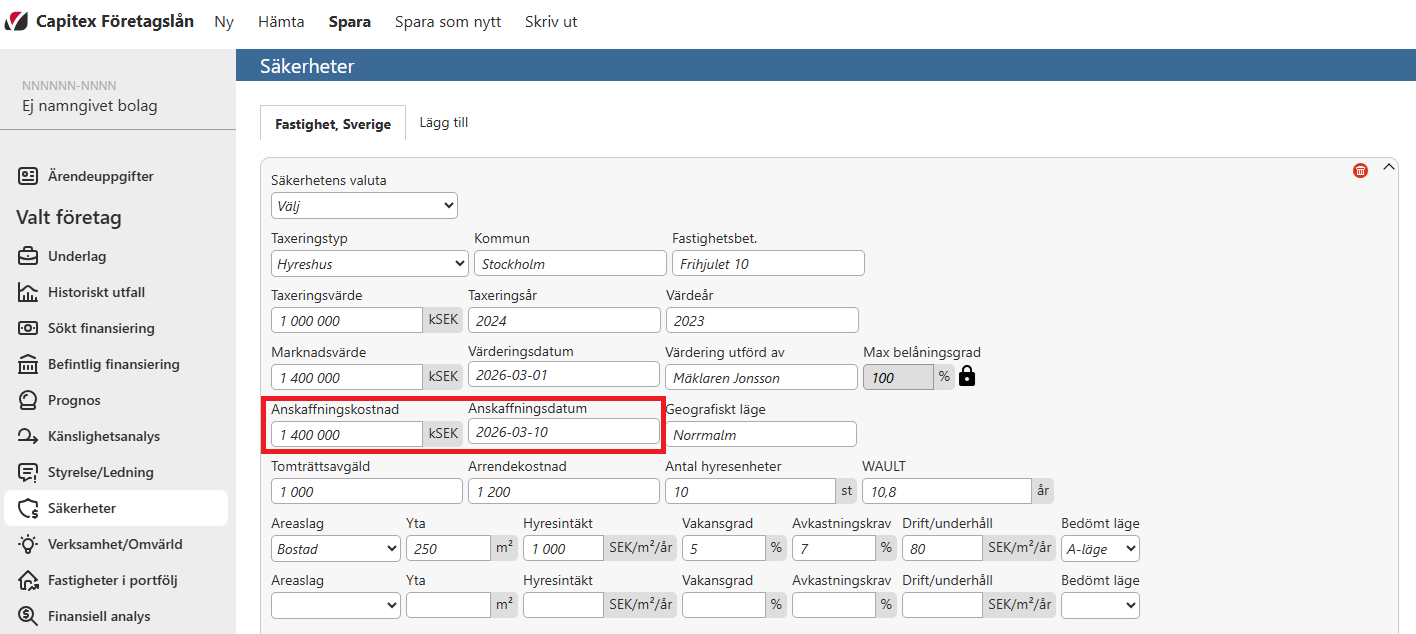Click the Drift/underhåll field showing 80

tap(942, 548)
